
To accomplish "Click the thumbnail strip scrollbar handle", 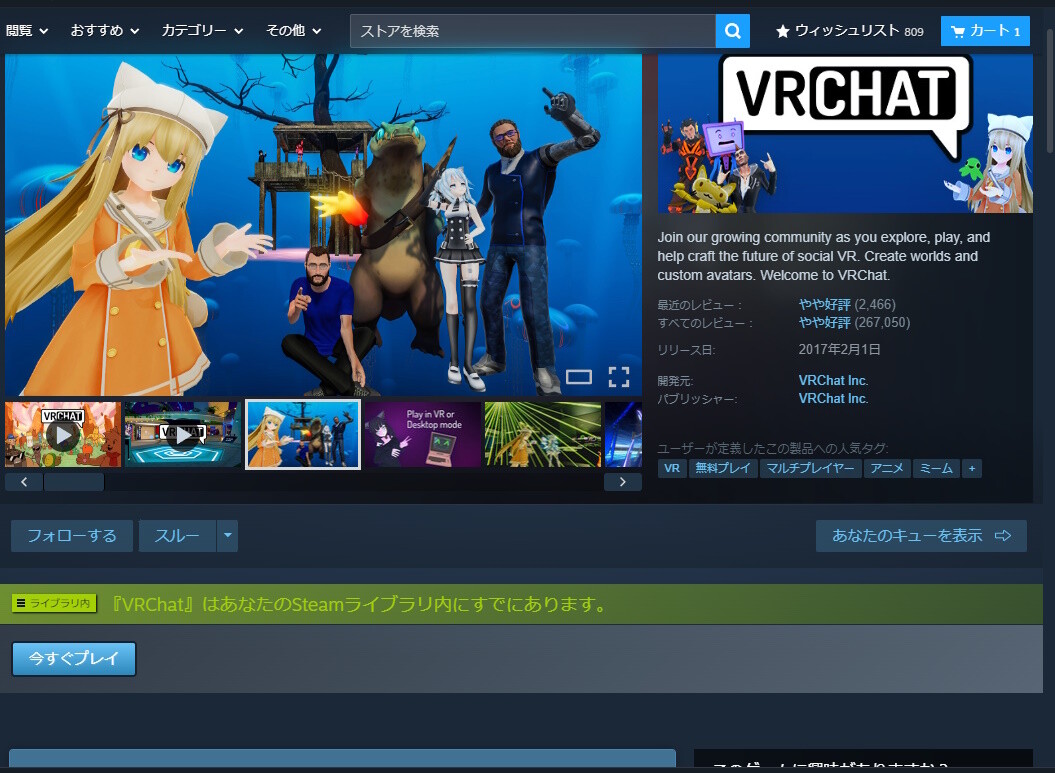I will (74, 482).
